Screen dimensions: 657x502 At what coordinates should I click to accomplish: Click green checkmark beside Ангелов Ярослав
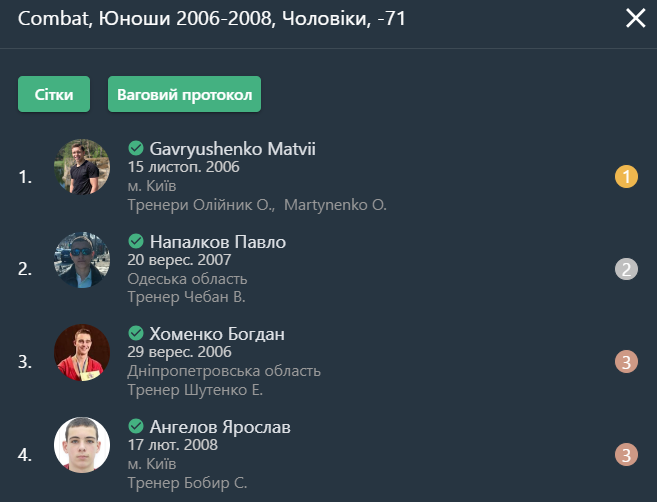tap(136, 426)
